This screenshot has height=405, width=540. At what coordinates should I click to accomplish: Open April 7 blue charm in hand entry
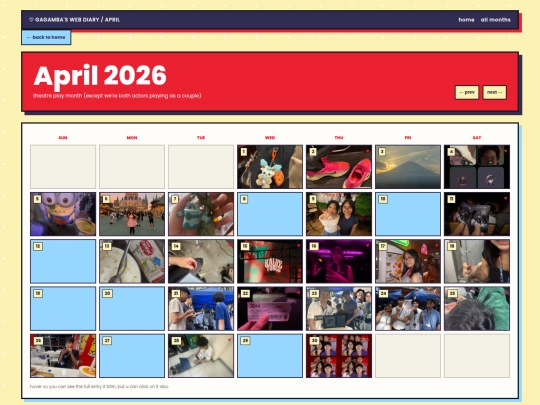pyautogui.click(x=201, y=214)
